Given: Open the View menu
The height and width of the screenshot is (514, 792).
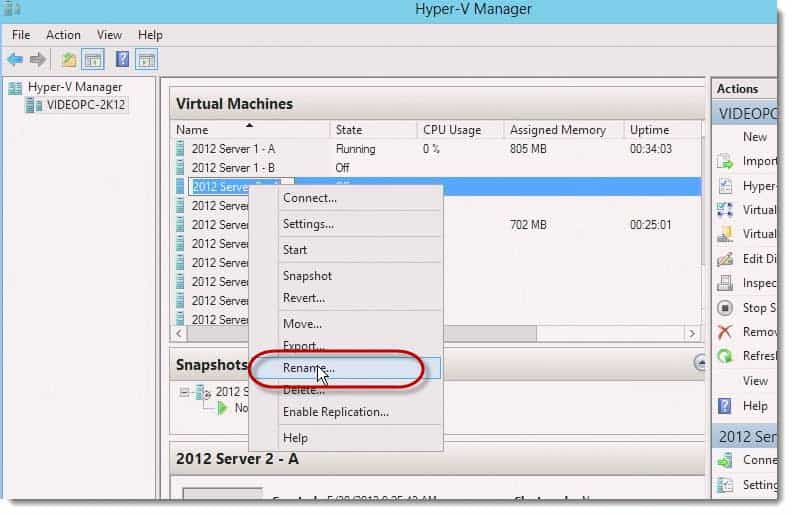Looking at the screenshot, I should click(x=109, y=35).
